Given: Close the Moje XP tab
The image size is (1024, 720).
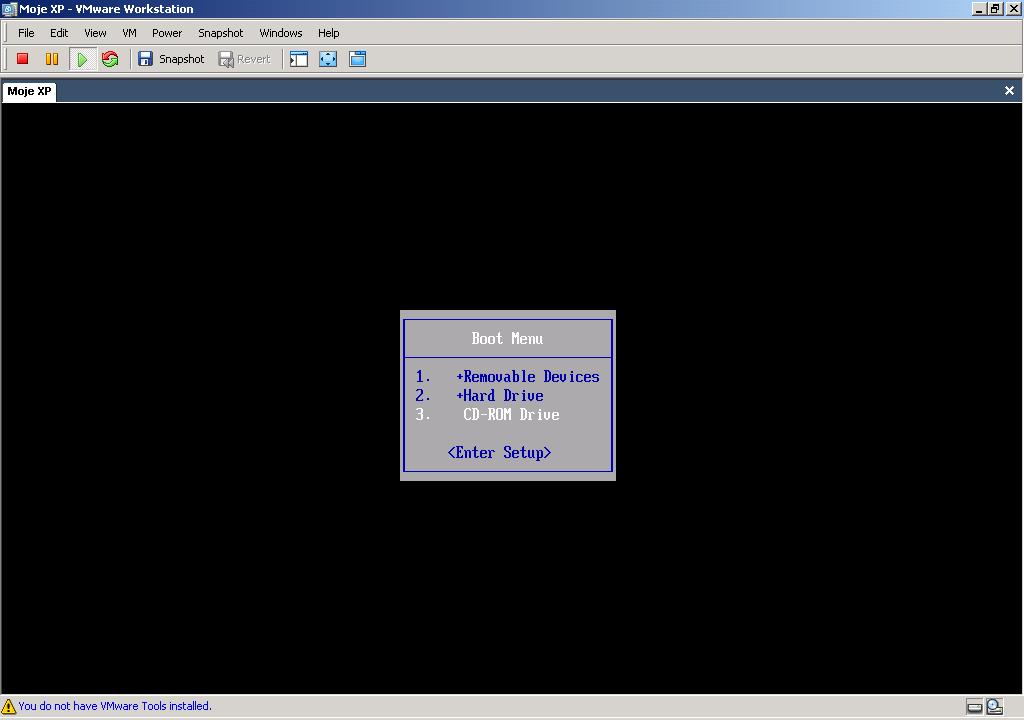Looking at the screenshot, I should click(x=1010, y=91).
